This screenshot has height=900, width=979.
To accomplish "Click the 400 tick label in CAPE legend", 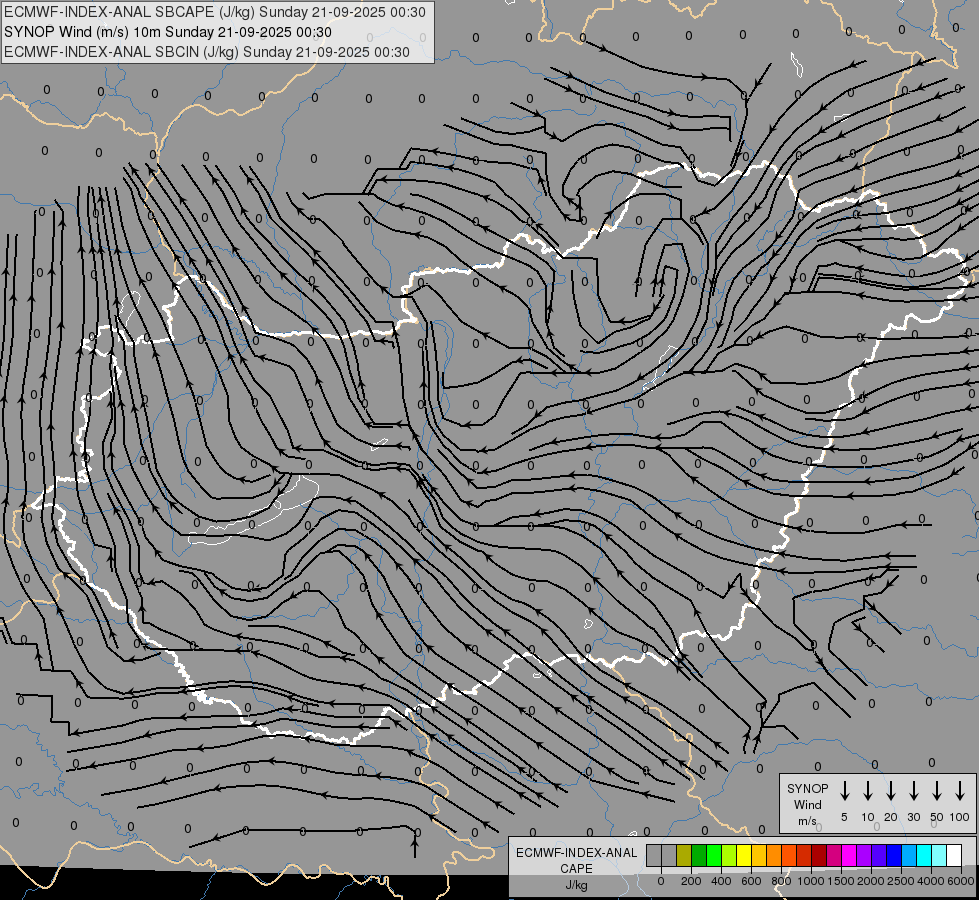I will (721, 881).
